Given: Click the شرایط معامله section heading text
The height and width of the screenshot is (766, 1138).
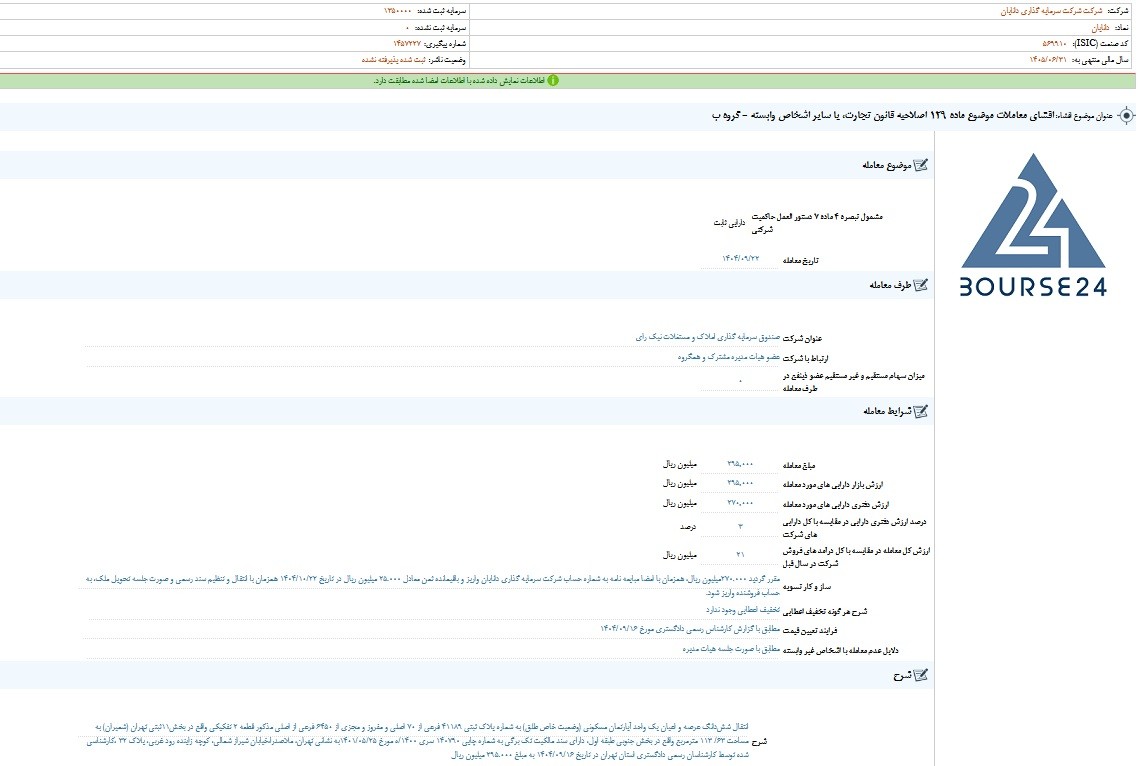Looking at the screenshot, I should (x=887, y=412).
